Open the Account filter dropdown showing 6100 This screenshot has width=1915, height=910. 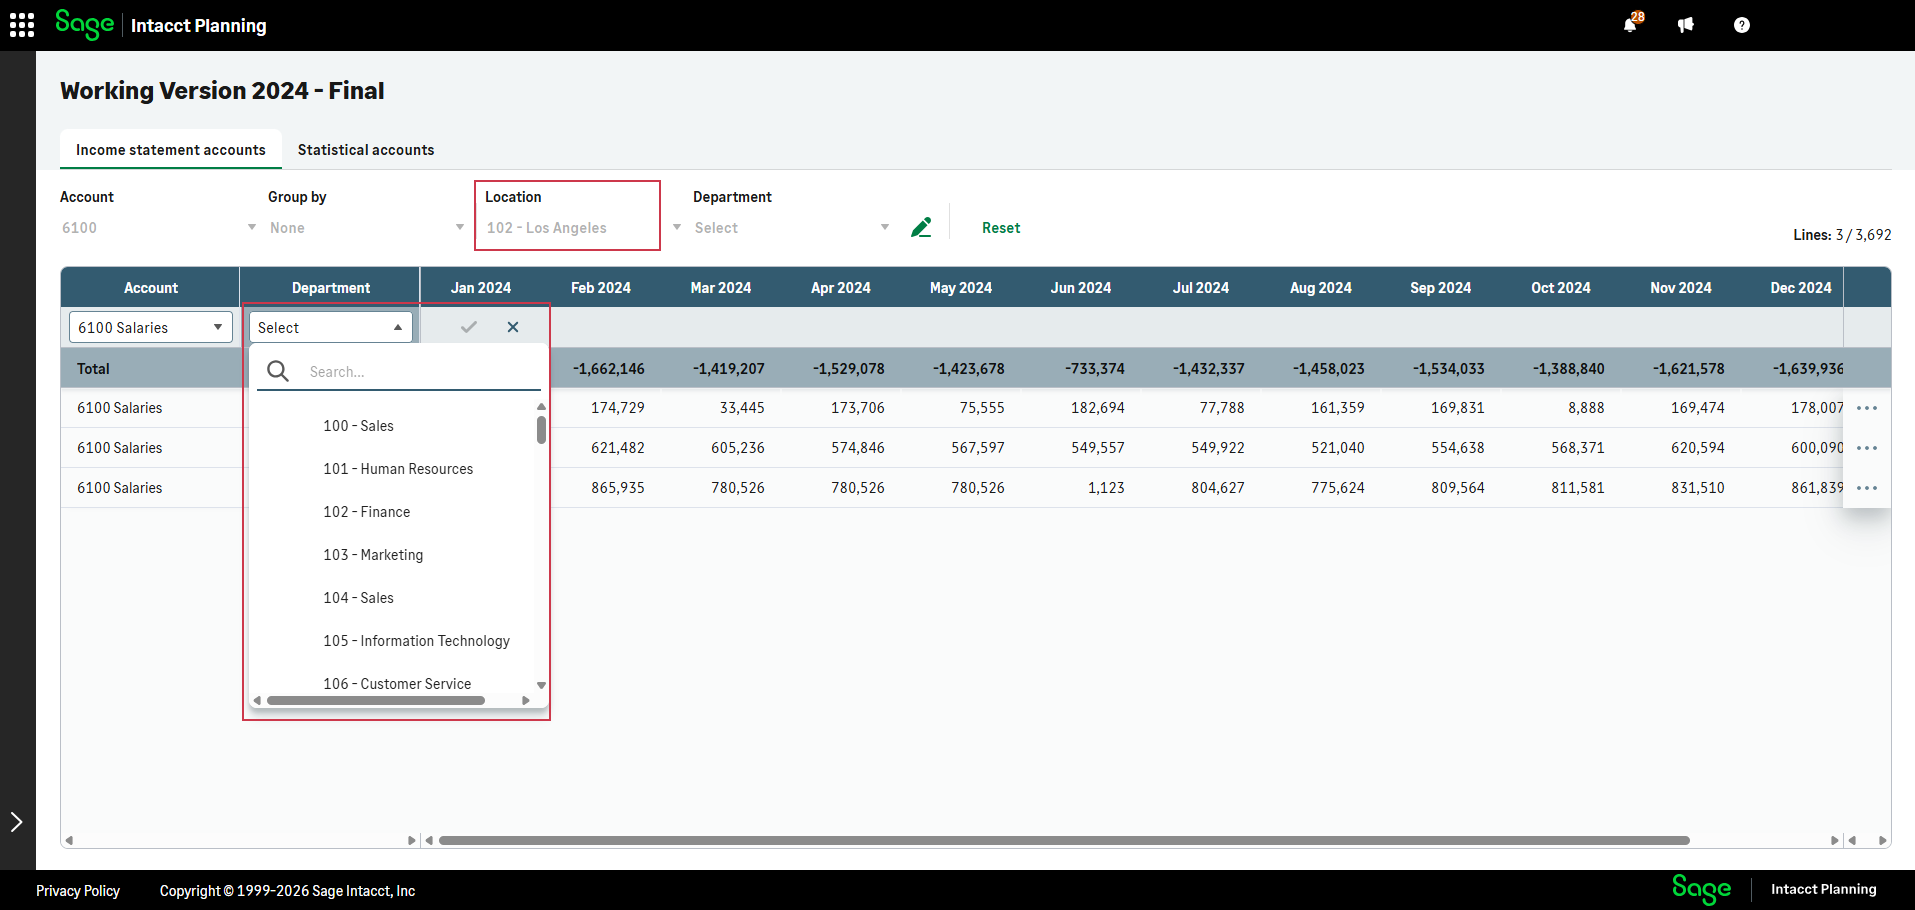[x=159, y=228]
